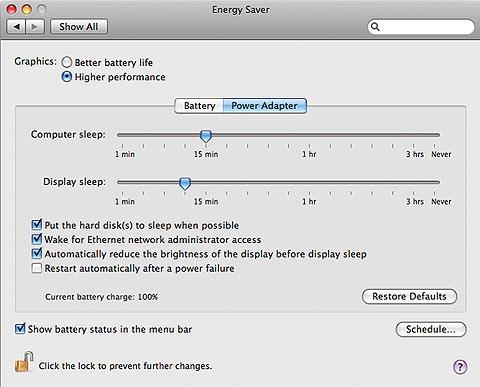
Task: Click the Restore Defaults button
Action: click(409, 296)
